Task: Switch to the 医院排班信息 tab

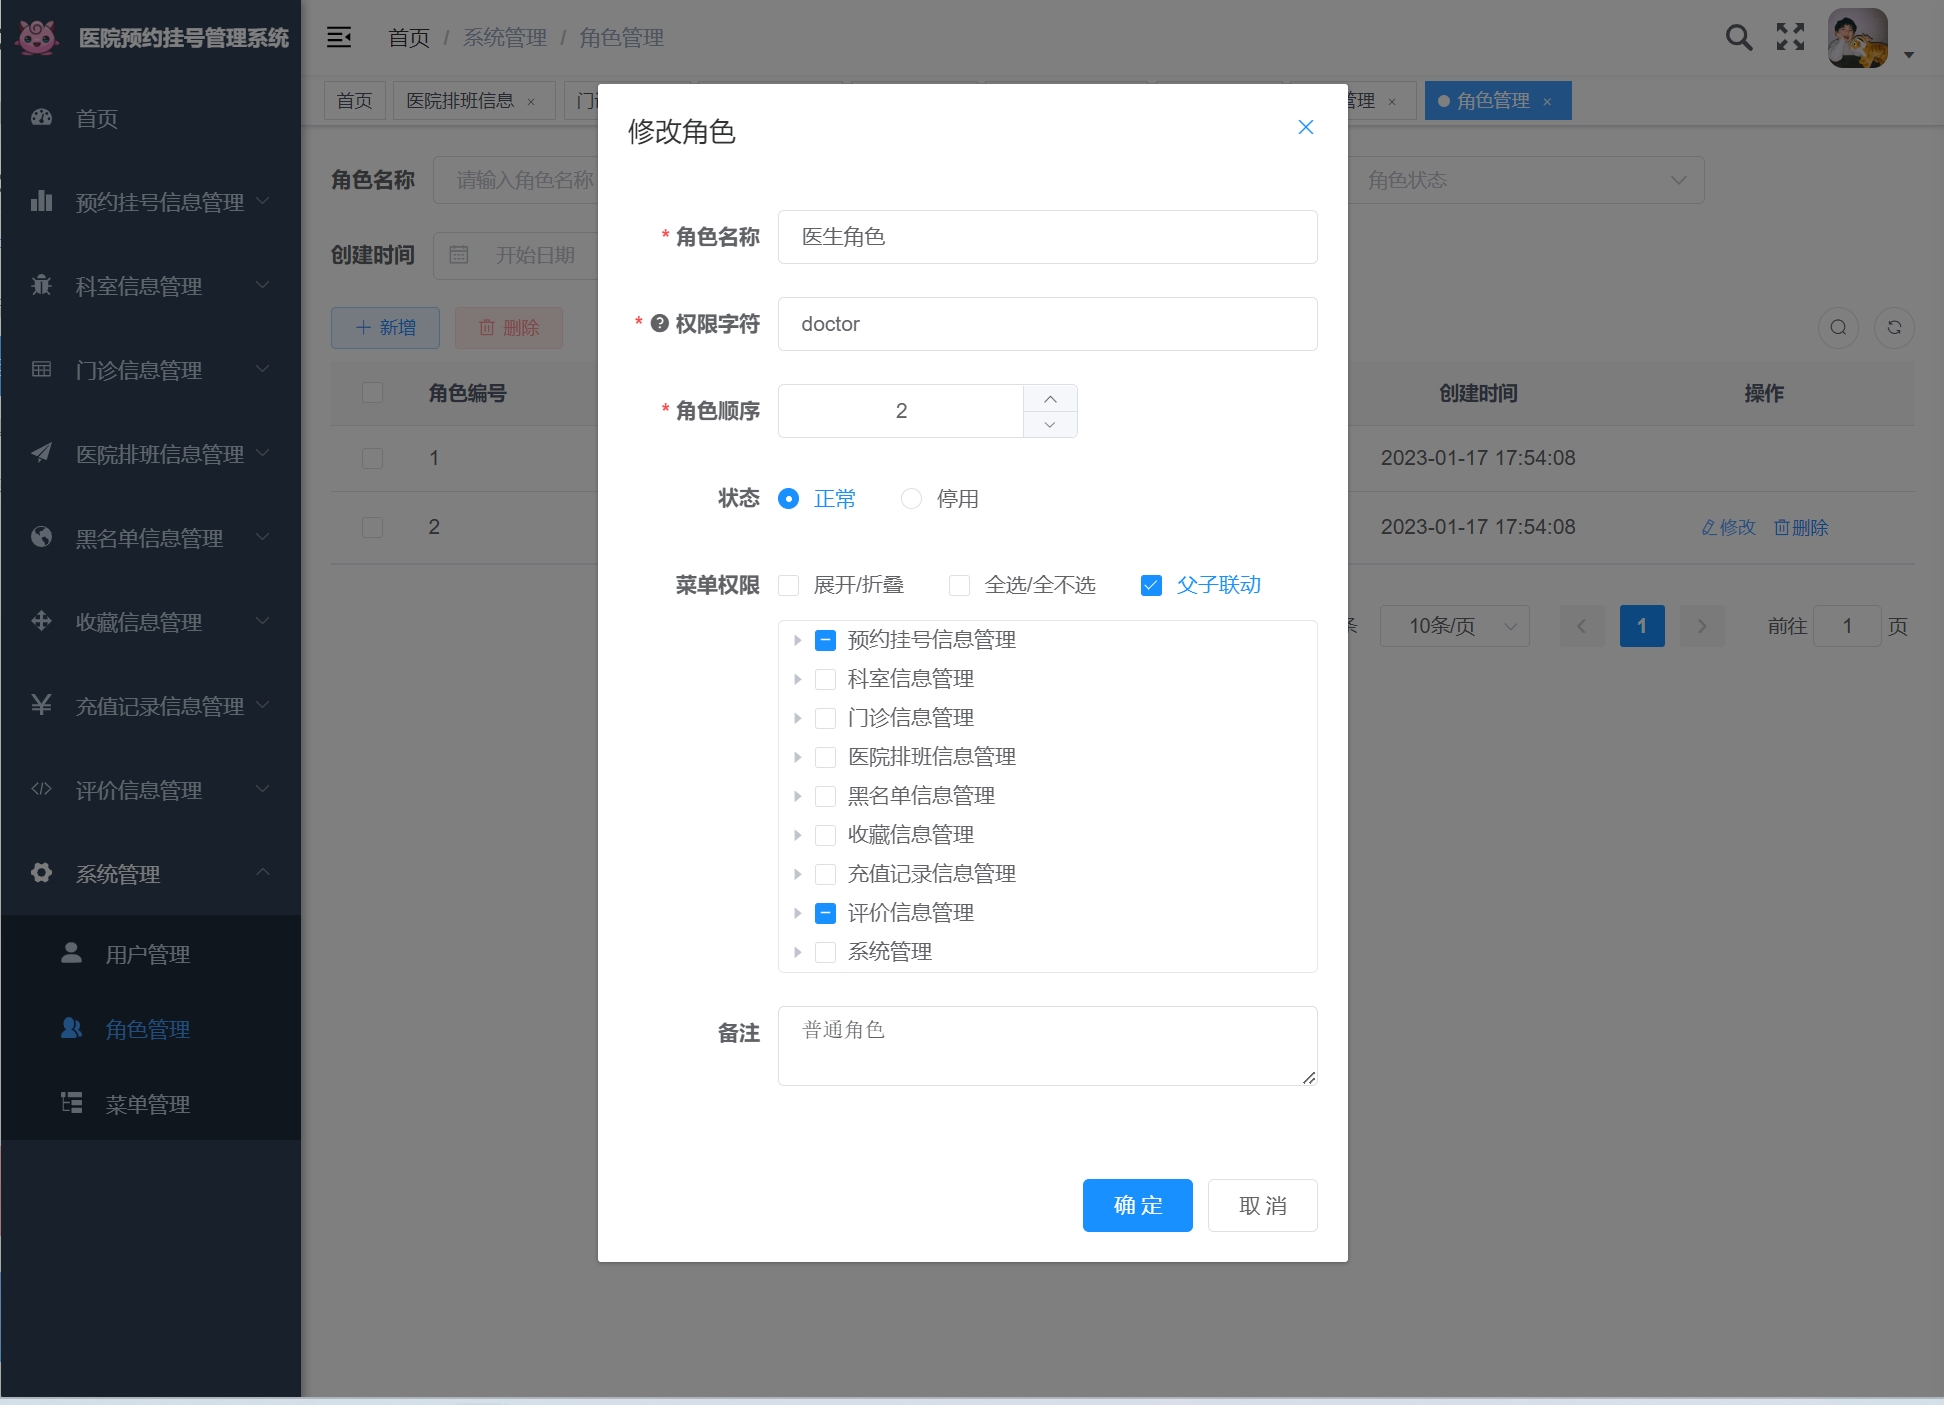Action: click(460, 101)
